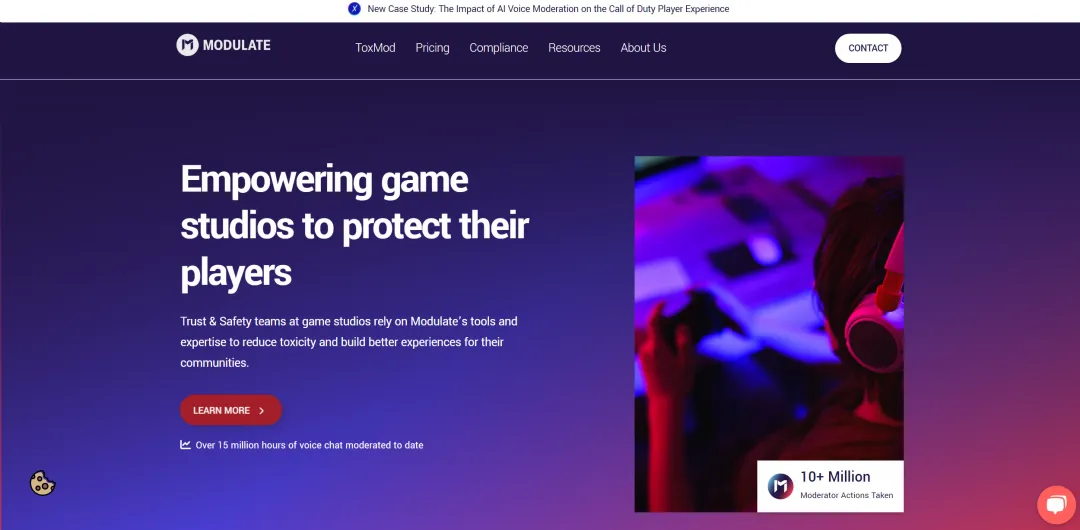
Task: Close the case study banner with the X icon
Action: coord(354,9)
